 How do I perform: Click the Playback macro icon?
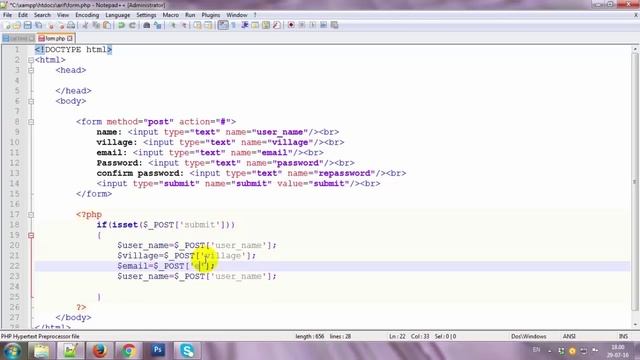313,25
